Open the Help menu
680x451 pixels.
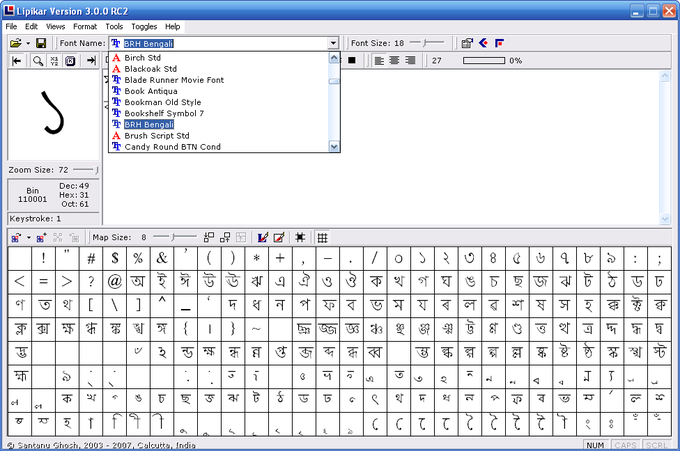[172, 26]
